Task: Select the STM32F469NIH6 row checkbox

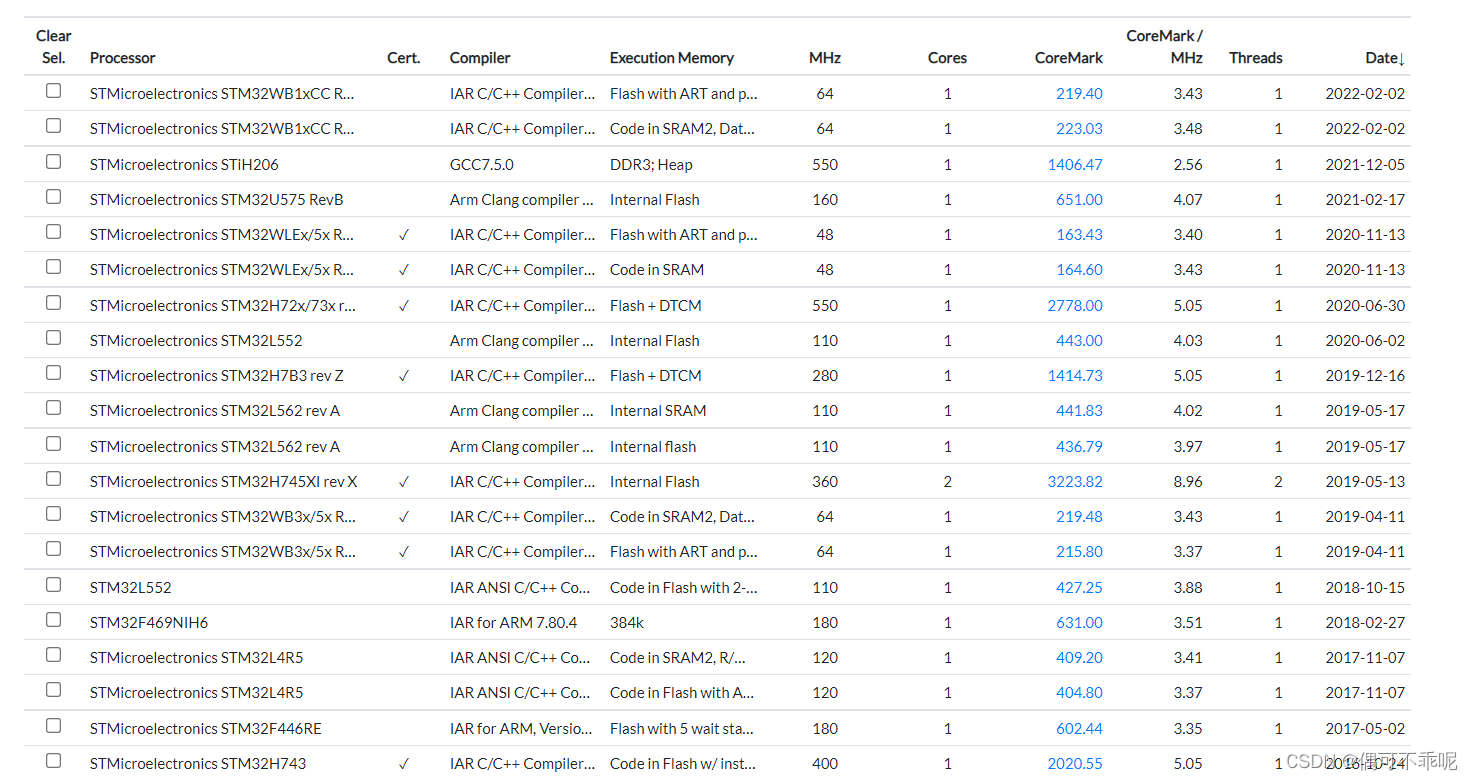Action: [x=54, y=620]
